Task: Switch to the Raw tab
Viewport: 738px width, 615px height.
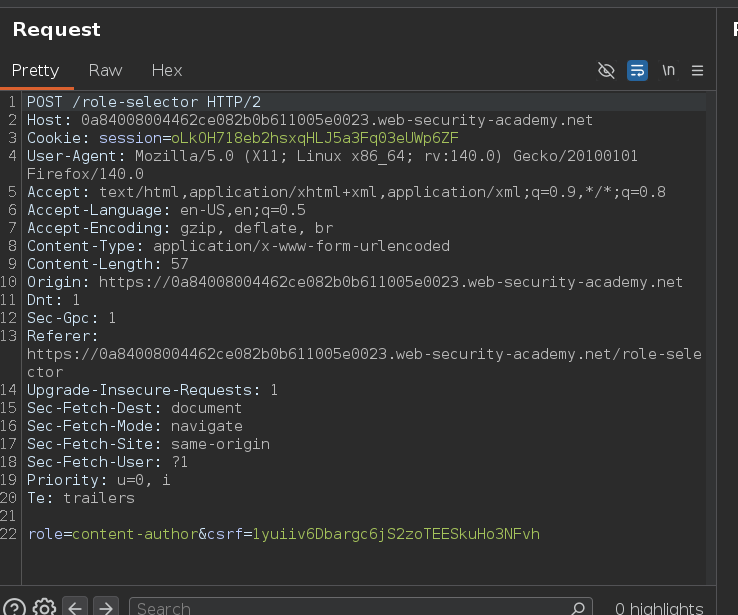Action: 105,71
